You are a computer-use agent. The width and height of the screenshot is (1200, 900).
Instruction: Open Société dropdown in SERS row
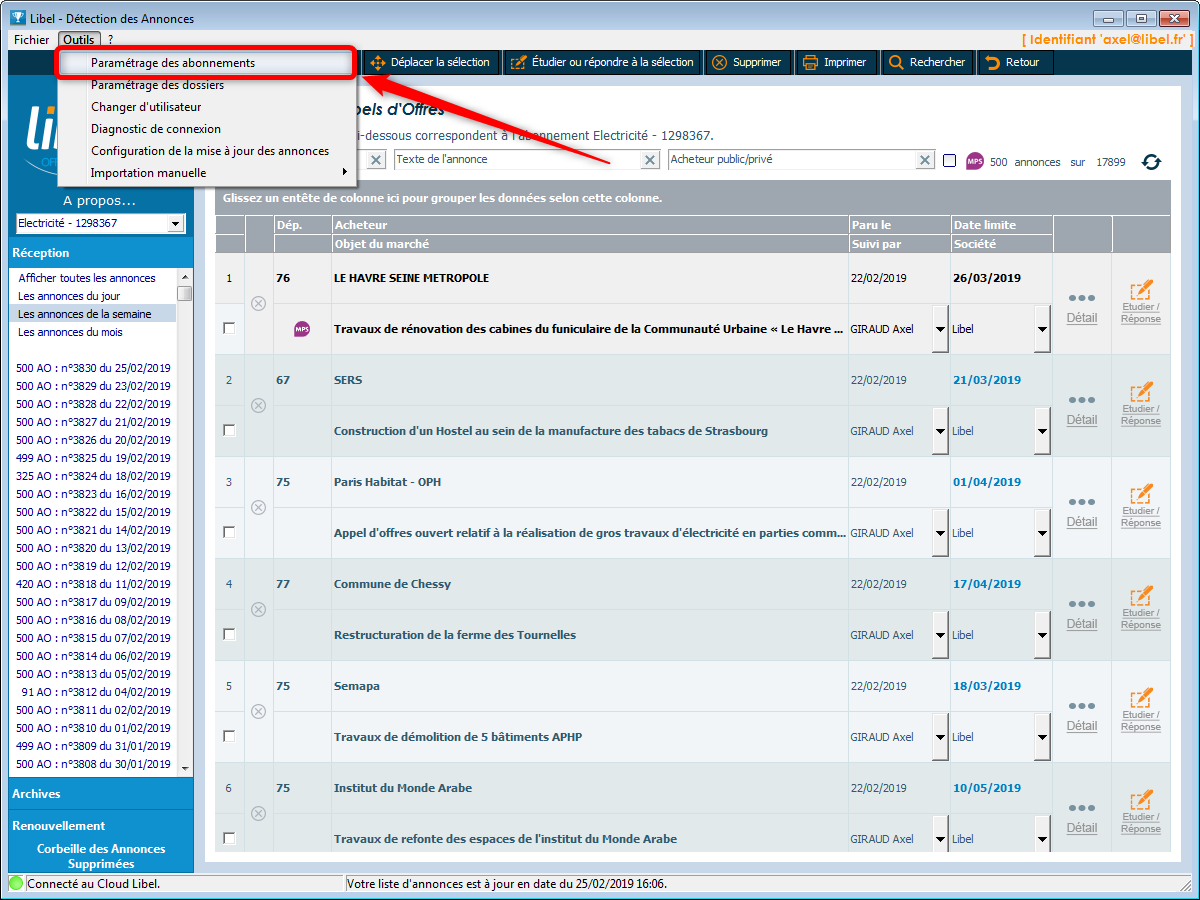pyautogui.click(x=1043, y=431)
